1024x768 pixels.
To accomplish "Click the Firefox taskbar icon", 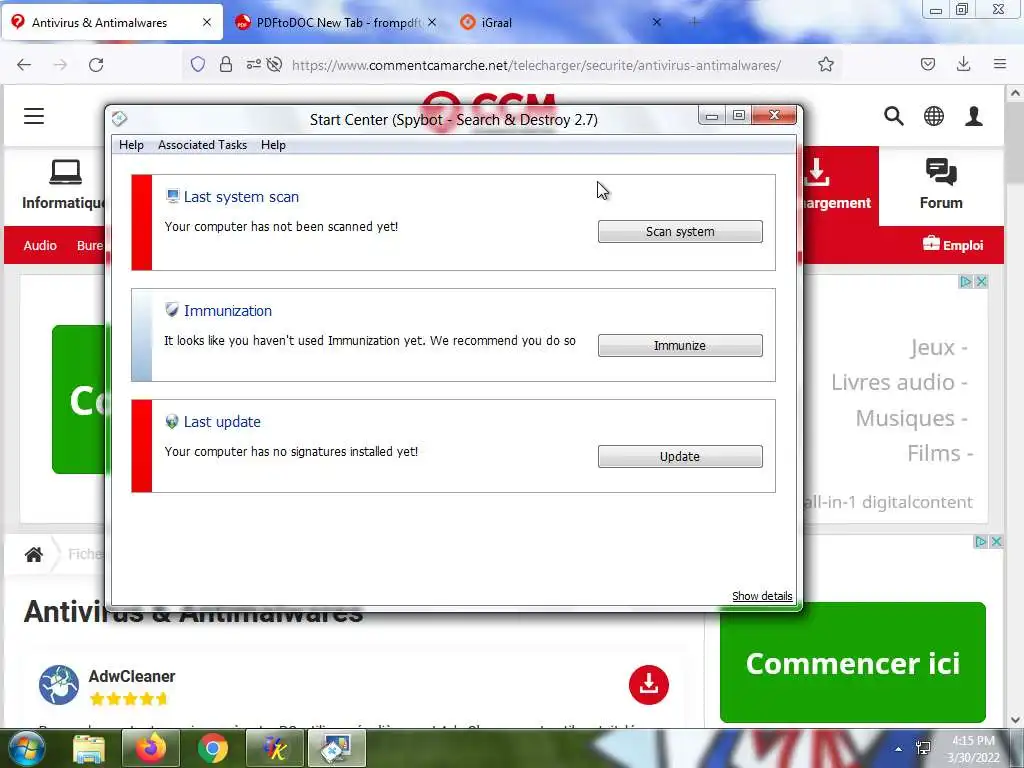I will pos(151,748).
